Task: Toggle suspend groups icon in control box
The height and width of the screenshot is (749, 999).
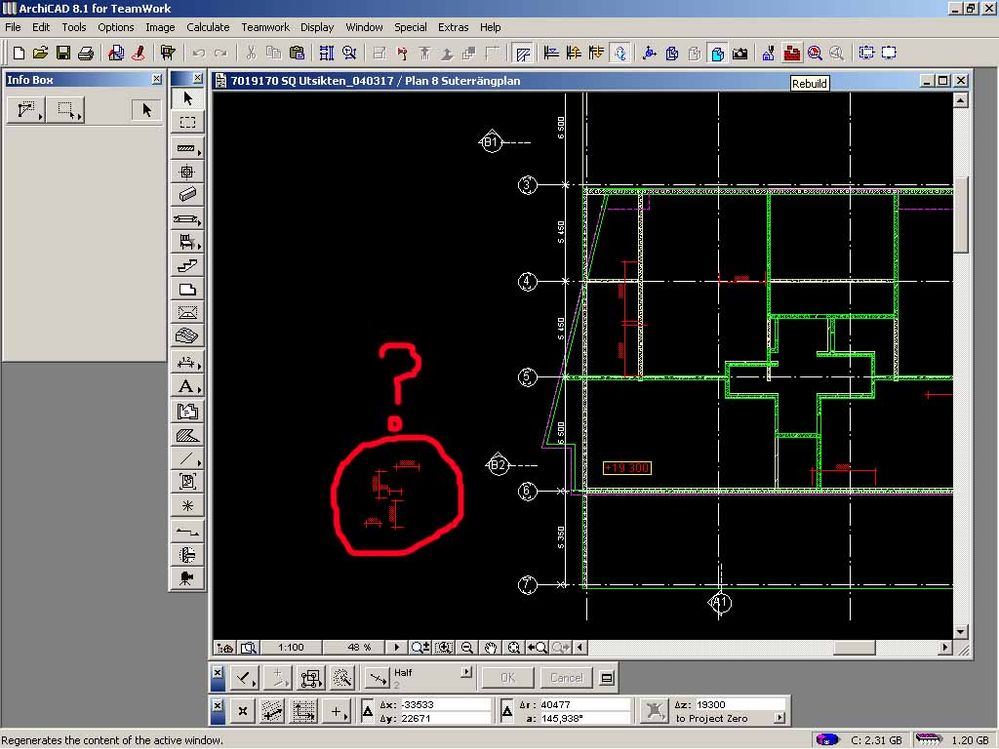Action: (x=311, y=678)
